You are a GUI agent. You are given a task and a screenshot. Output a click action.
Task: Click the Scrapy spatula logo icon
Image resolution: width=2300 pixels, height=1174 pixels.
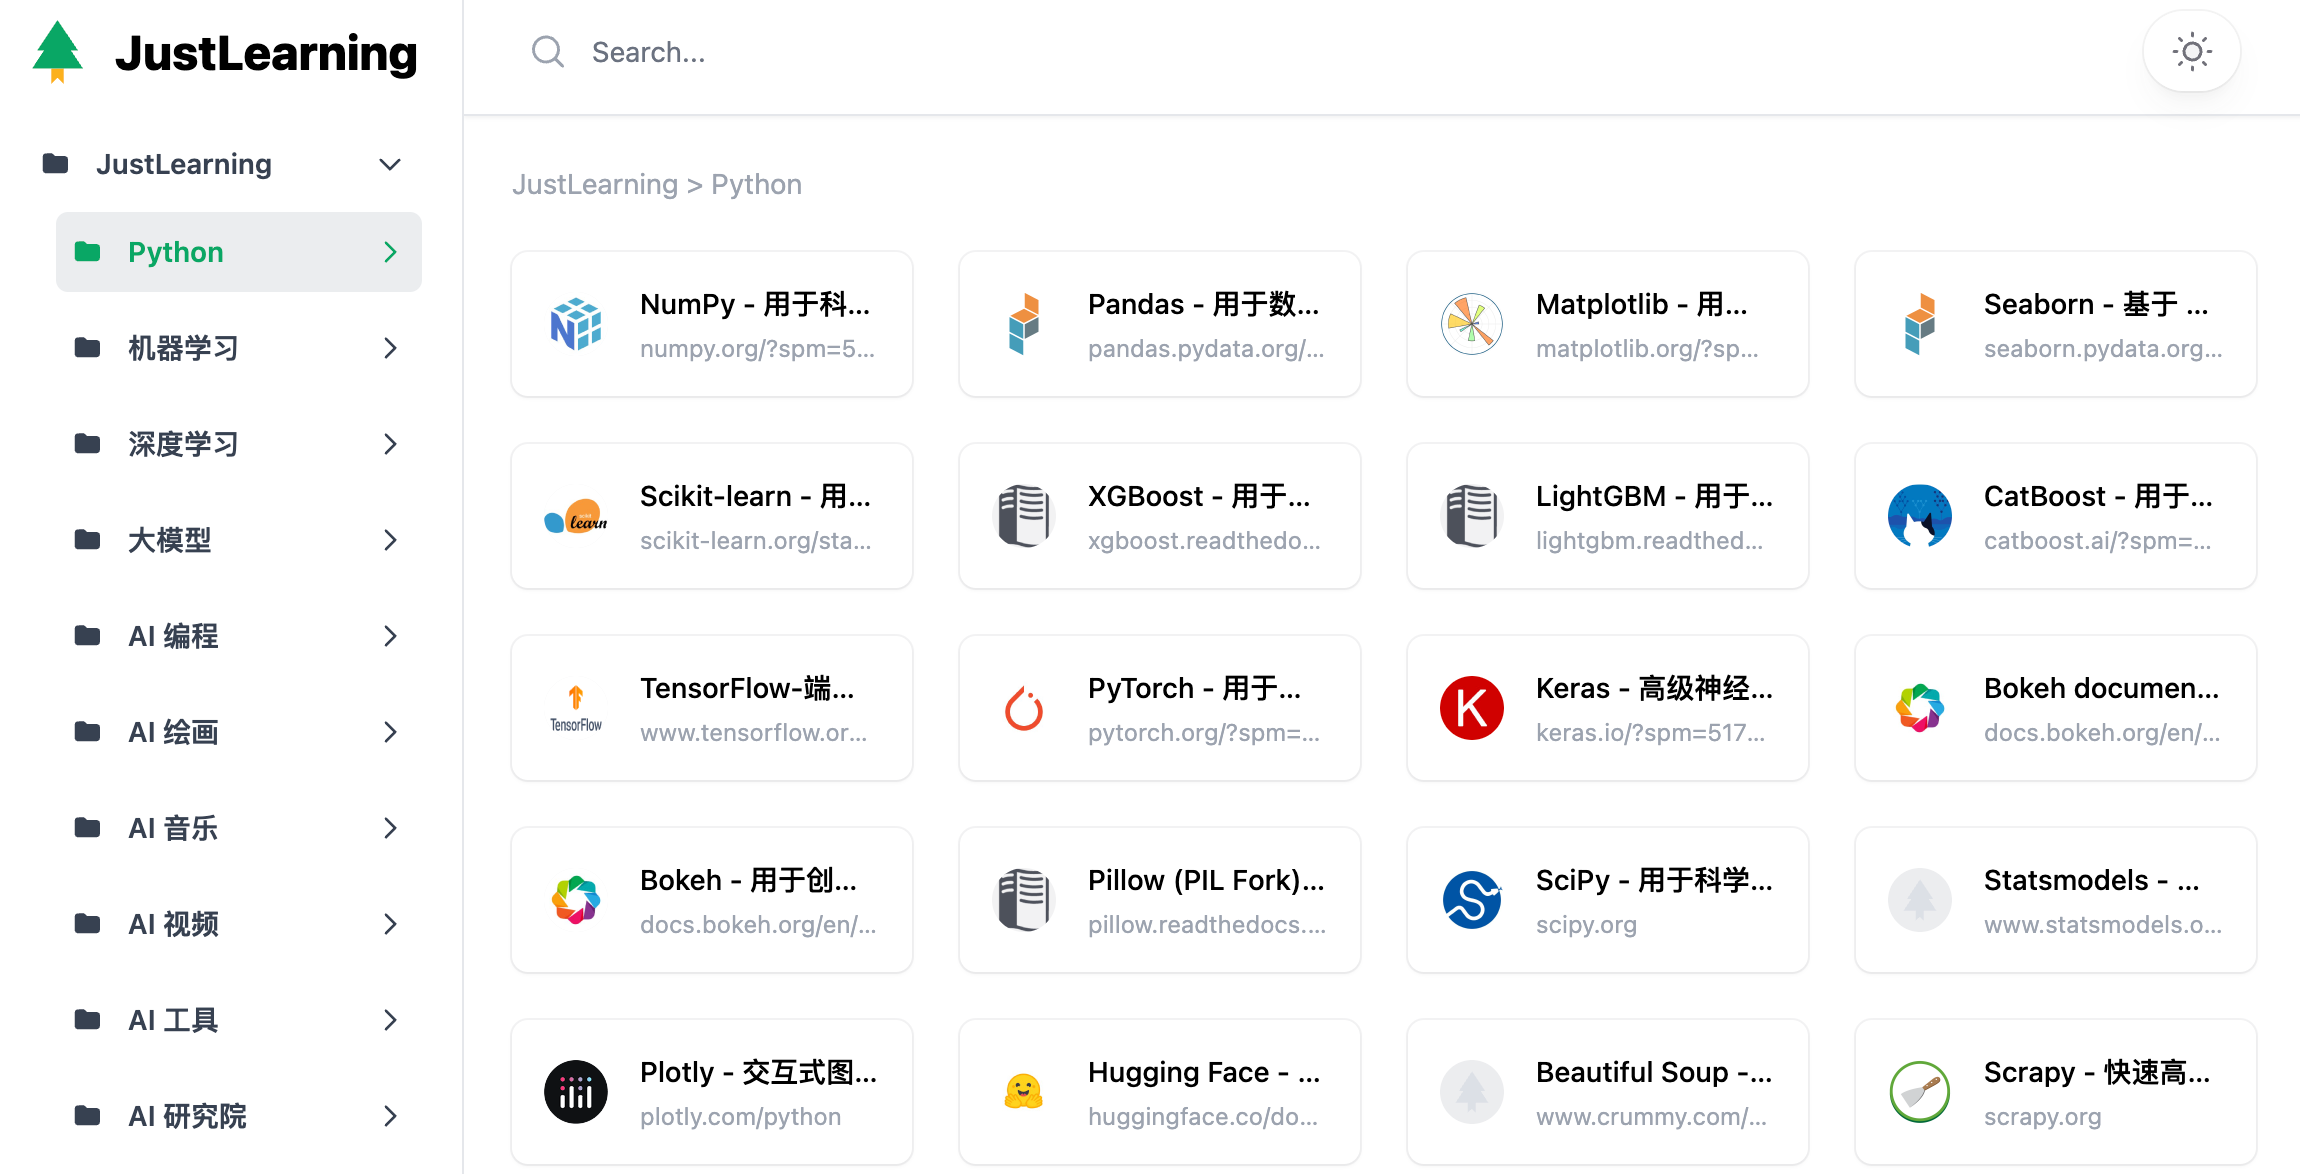[1919, 1092]
